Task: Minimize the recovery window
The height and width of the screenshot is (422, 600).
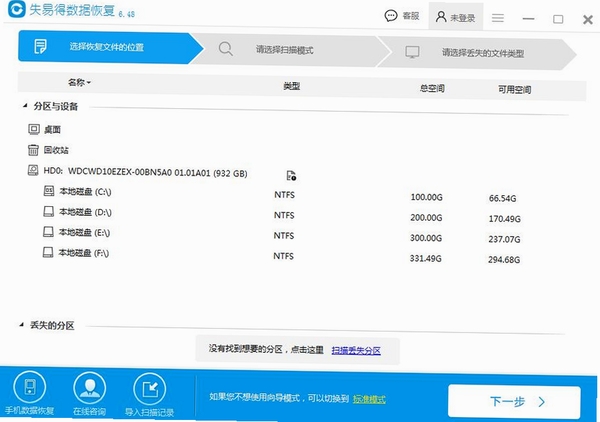Action: 528,18
